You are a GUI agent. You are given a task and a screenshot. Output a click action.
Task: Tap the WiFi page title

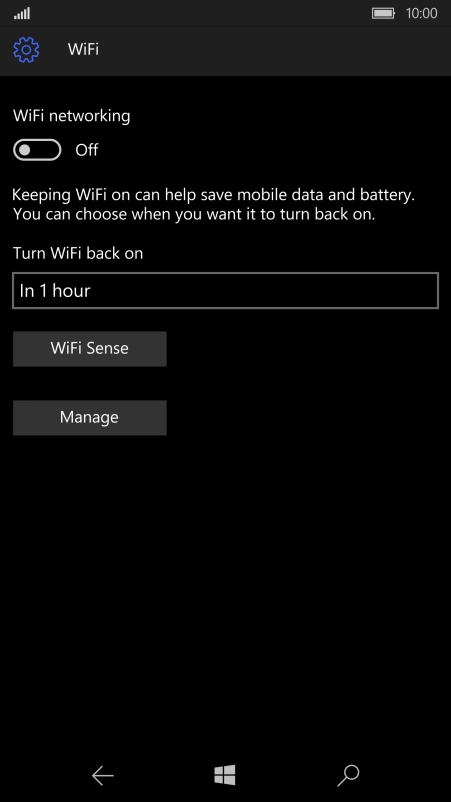coord(83,50)
